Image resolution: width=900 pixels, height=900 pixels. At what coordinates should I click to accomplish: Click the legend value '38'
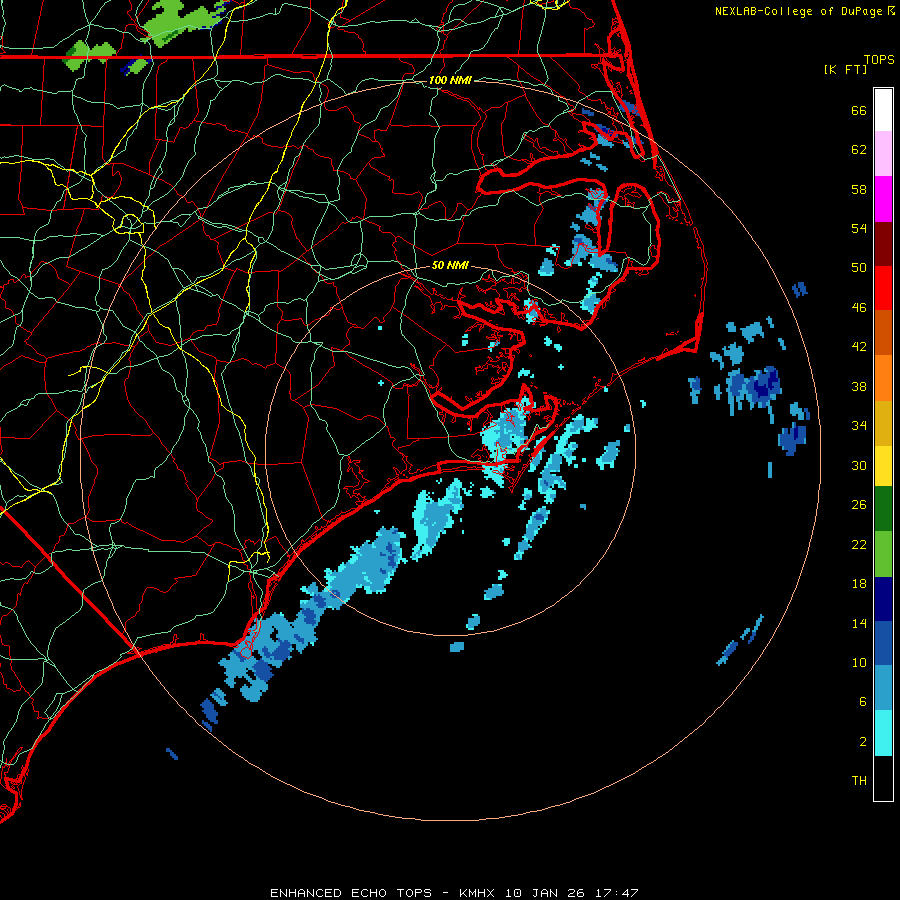coord(859,386)
